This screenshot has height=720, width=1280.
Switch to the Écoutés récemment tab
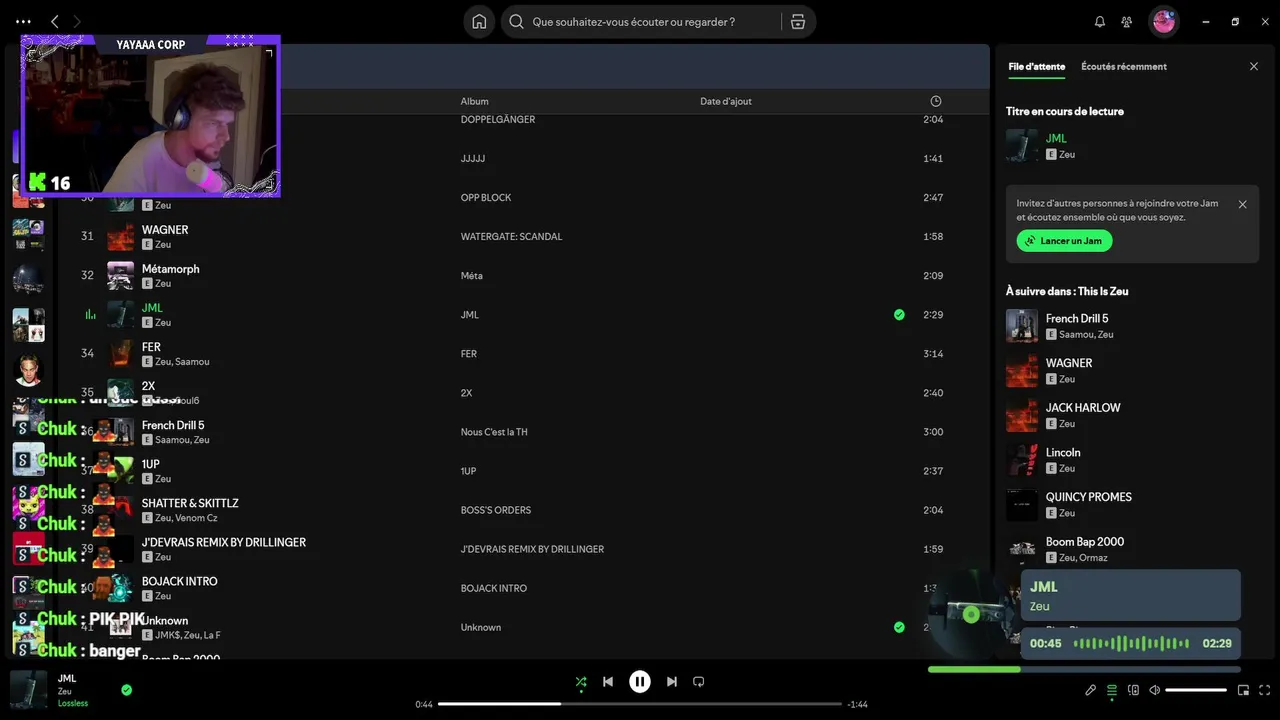pyautogui.click(x=1124, y=67)
